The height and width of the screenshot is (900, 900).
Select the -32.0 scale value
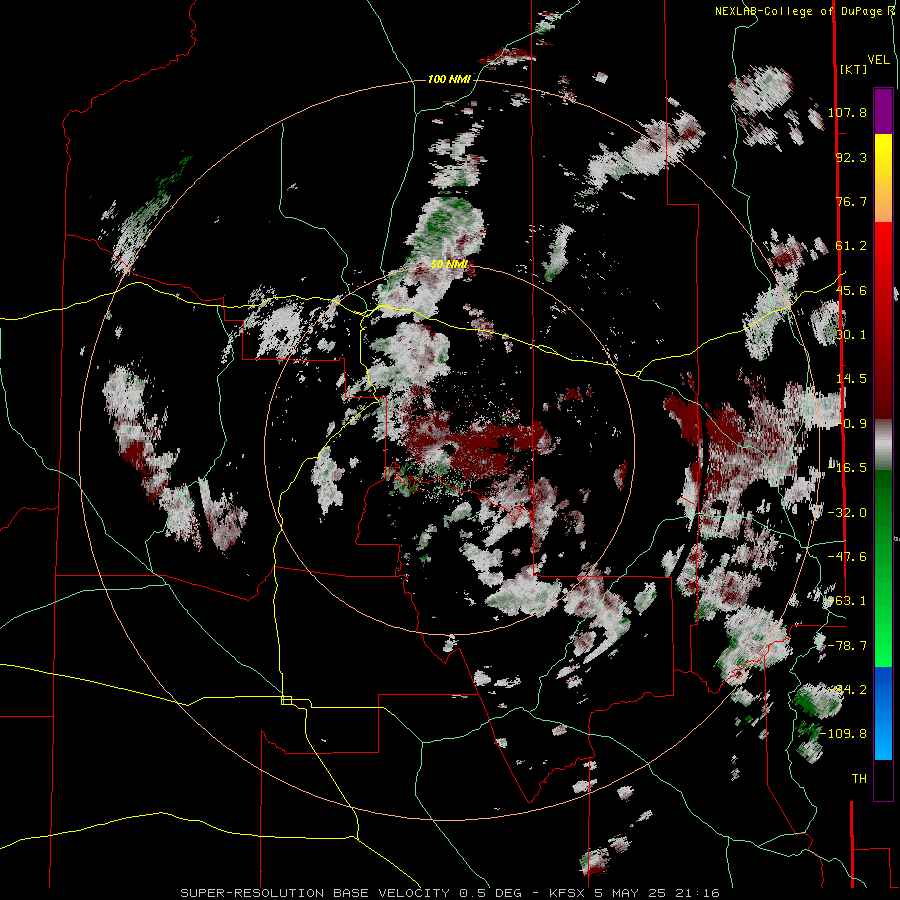point(847,513)
